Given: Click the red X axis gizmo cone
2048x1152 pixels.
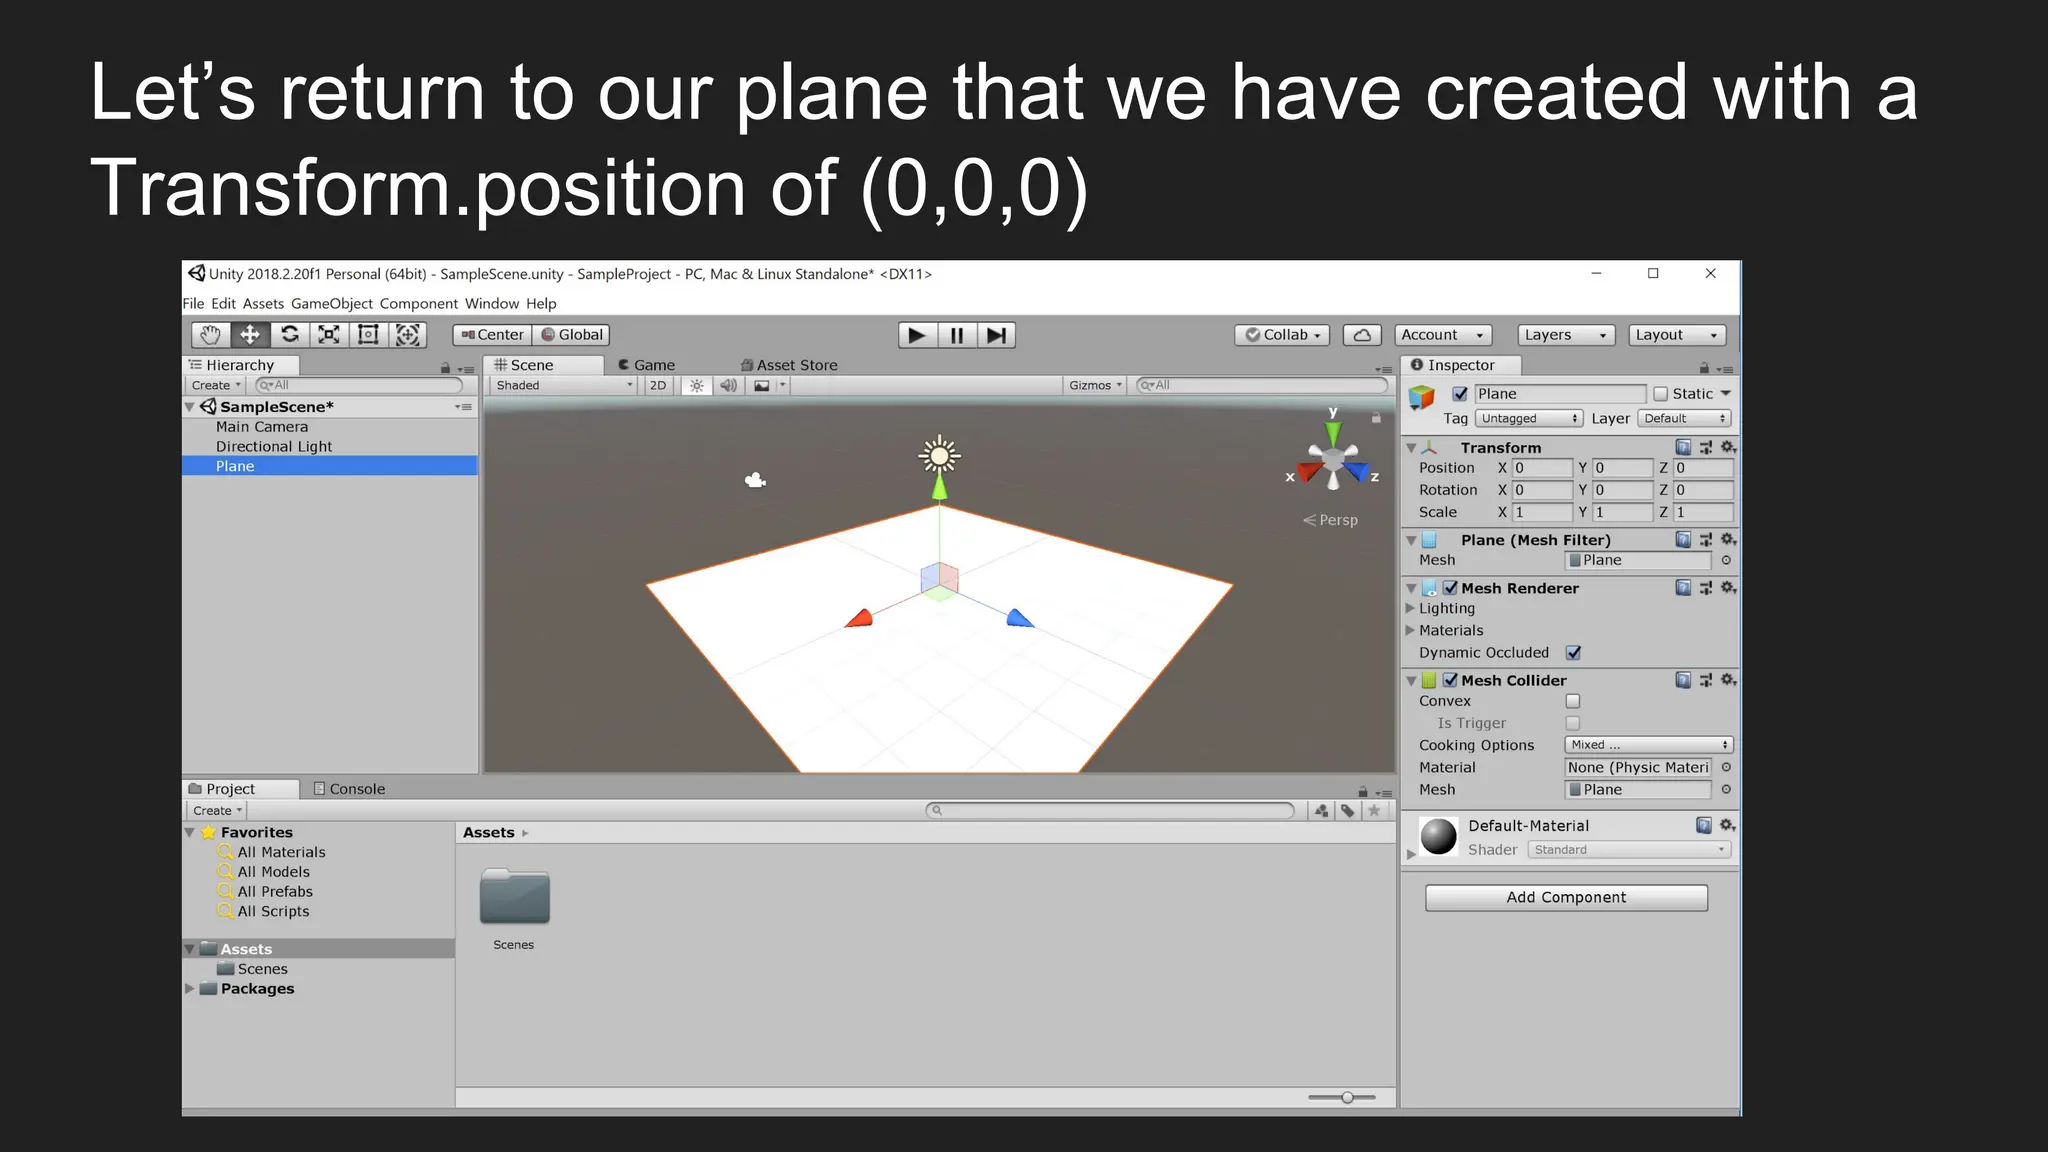Looking at the screenshot, I should (x=1309, y=470).
